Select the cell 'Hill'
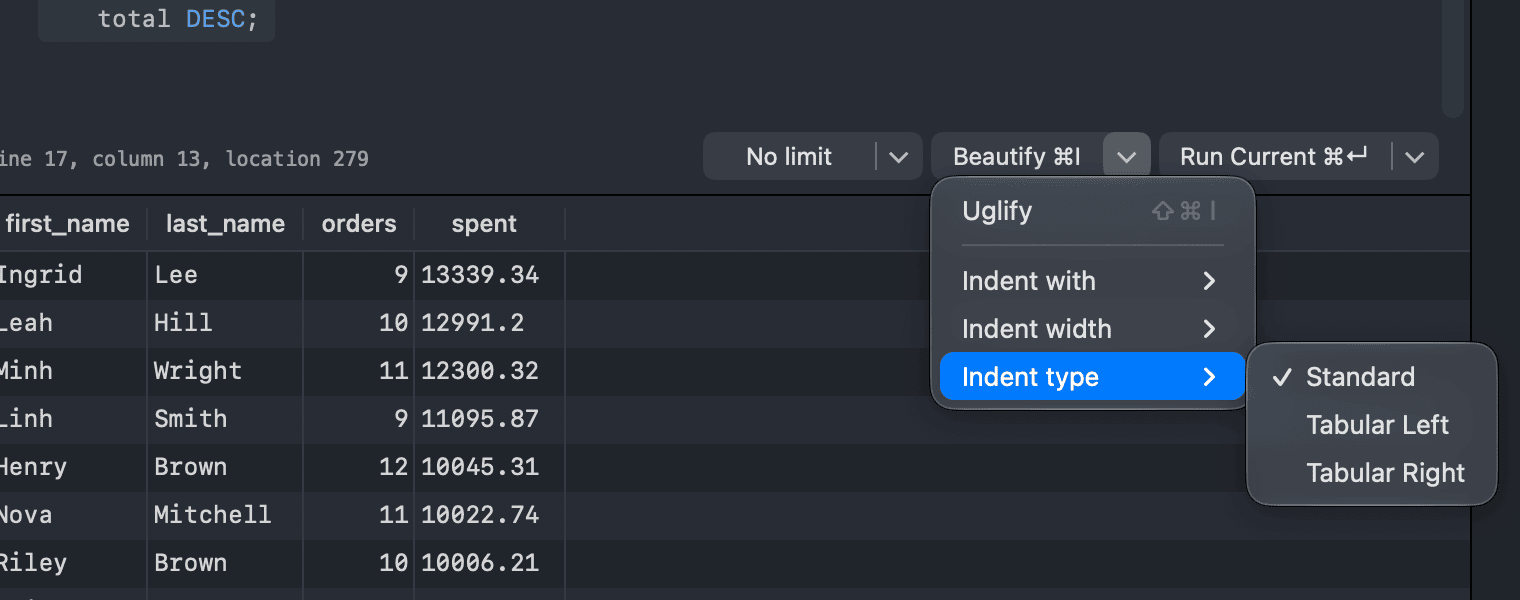 225,323
